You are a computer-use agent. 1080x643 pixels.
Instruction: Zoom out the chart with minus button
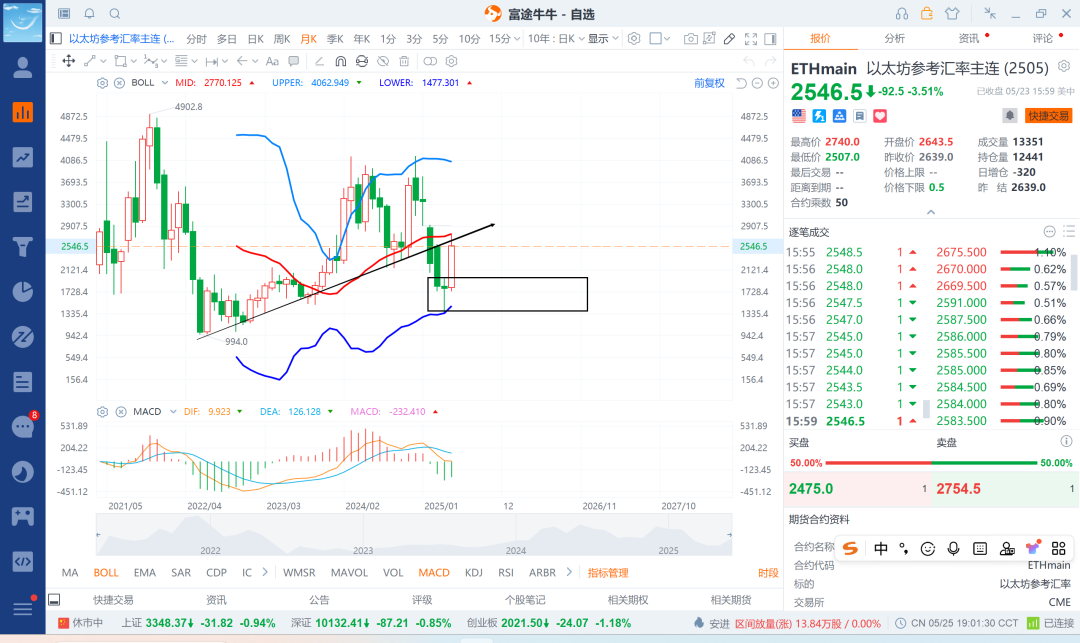(x=757, y=83)
